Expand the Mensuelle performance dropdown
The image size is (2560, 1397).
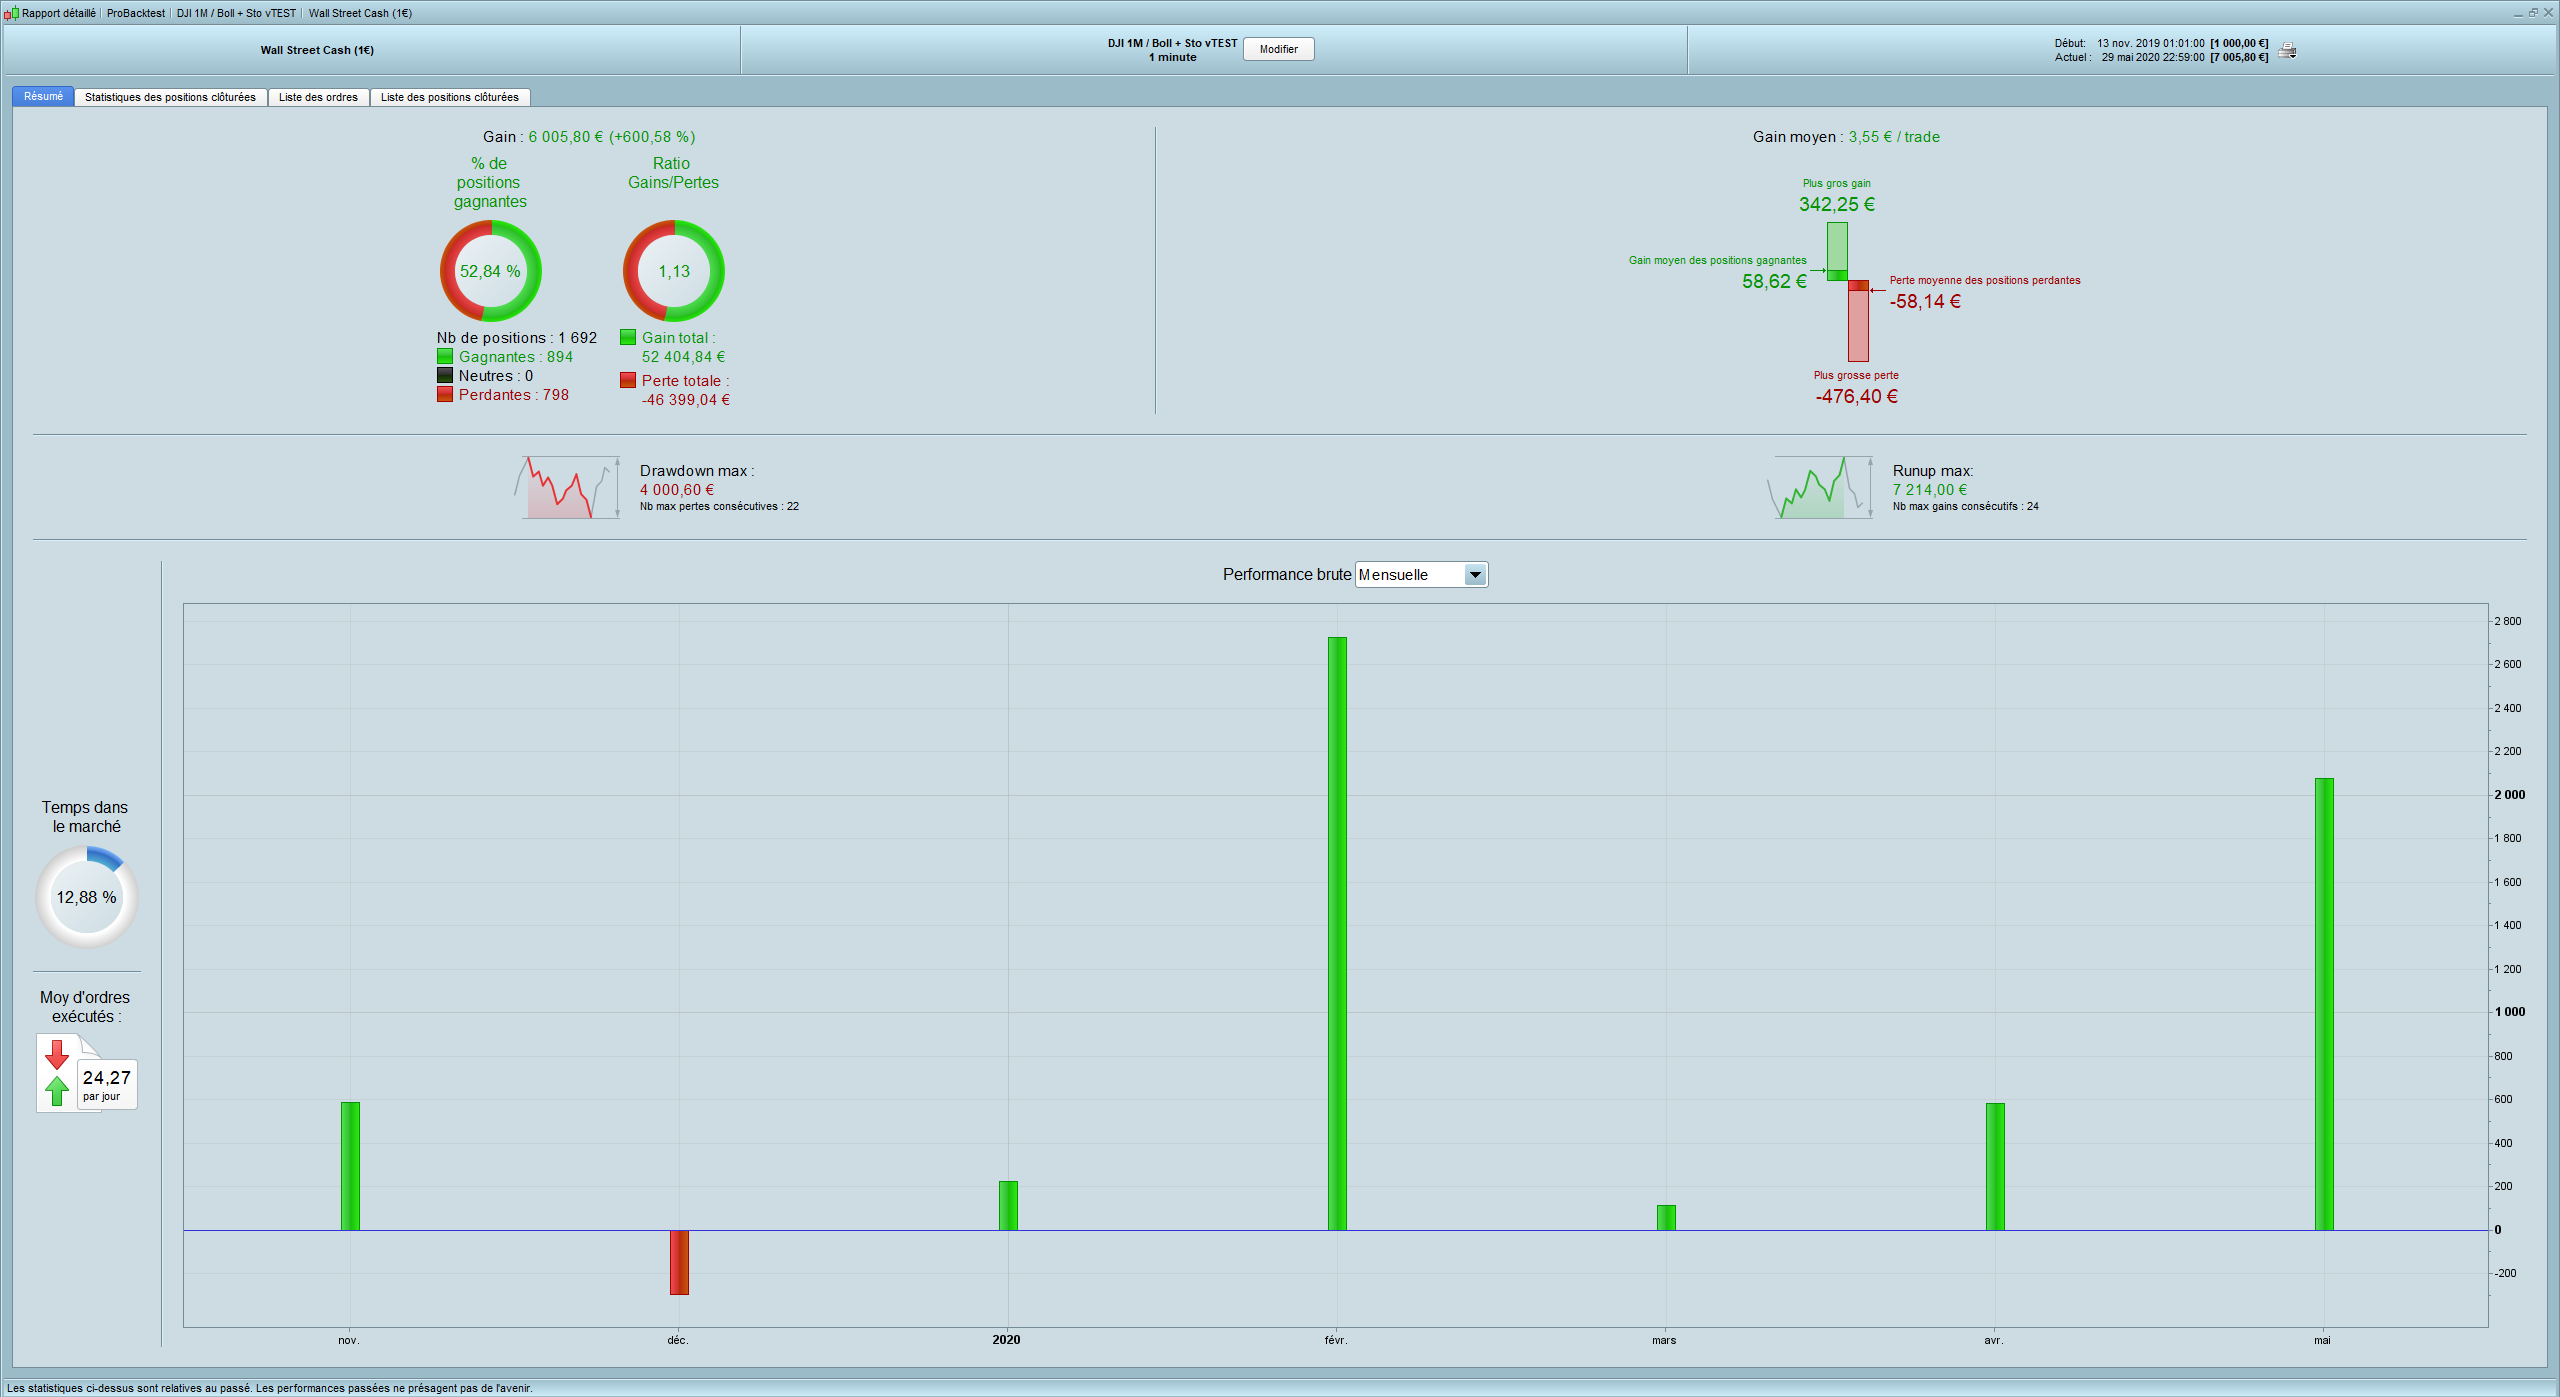coord(1474,575)
